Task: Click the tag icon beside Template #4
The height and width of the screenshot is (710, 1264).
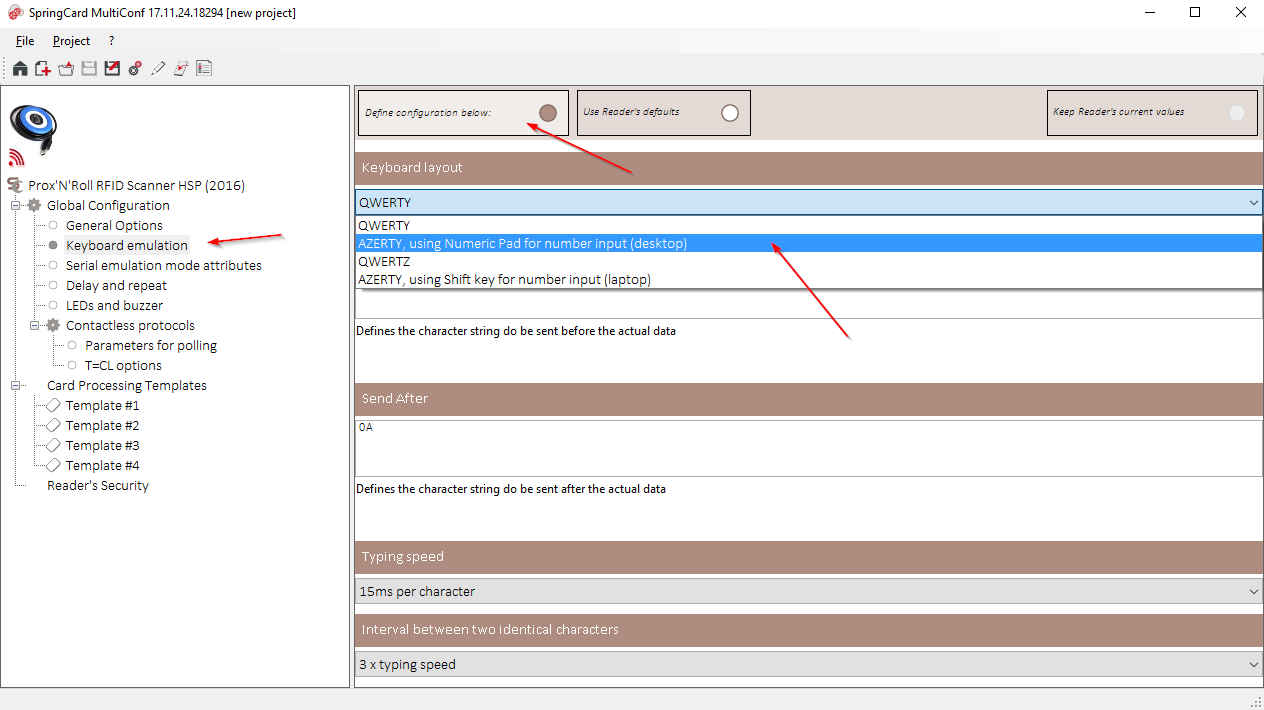Action: click(x=54, y=465)
